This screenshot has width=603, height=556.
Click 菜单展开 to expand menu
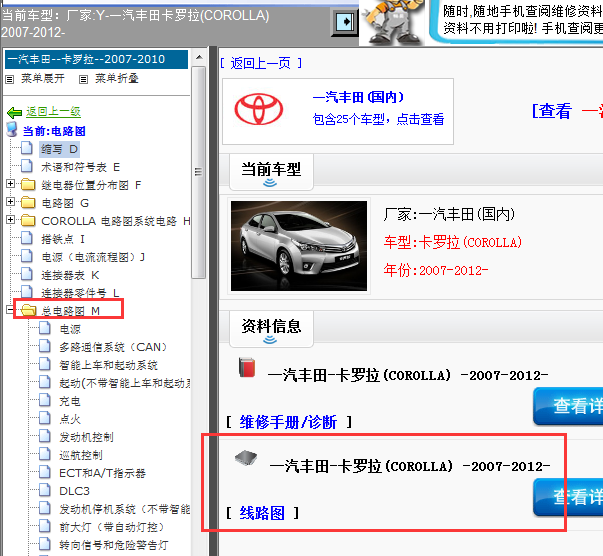tap(43, 79)
